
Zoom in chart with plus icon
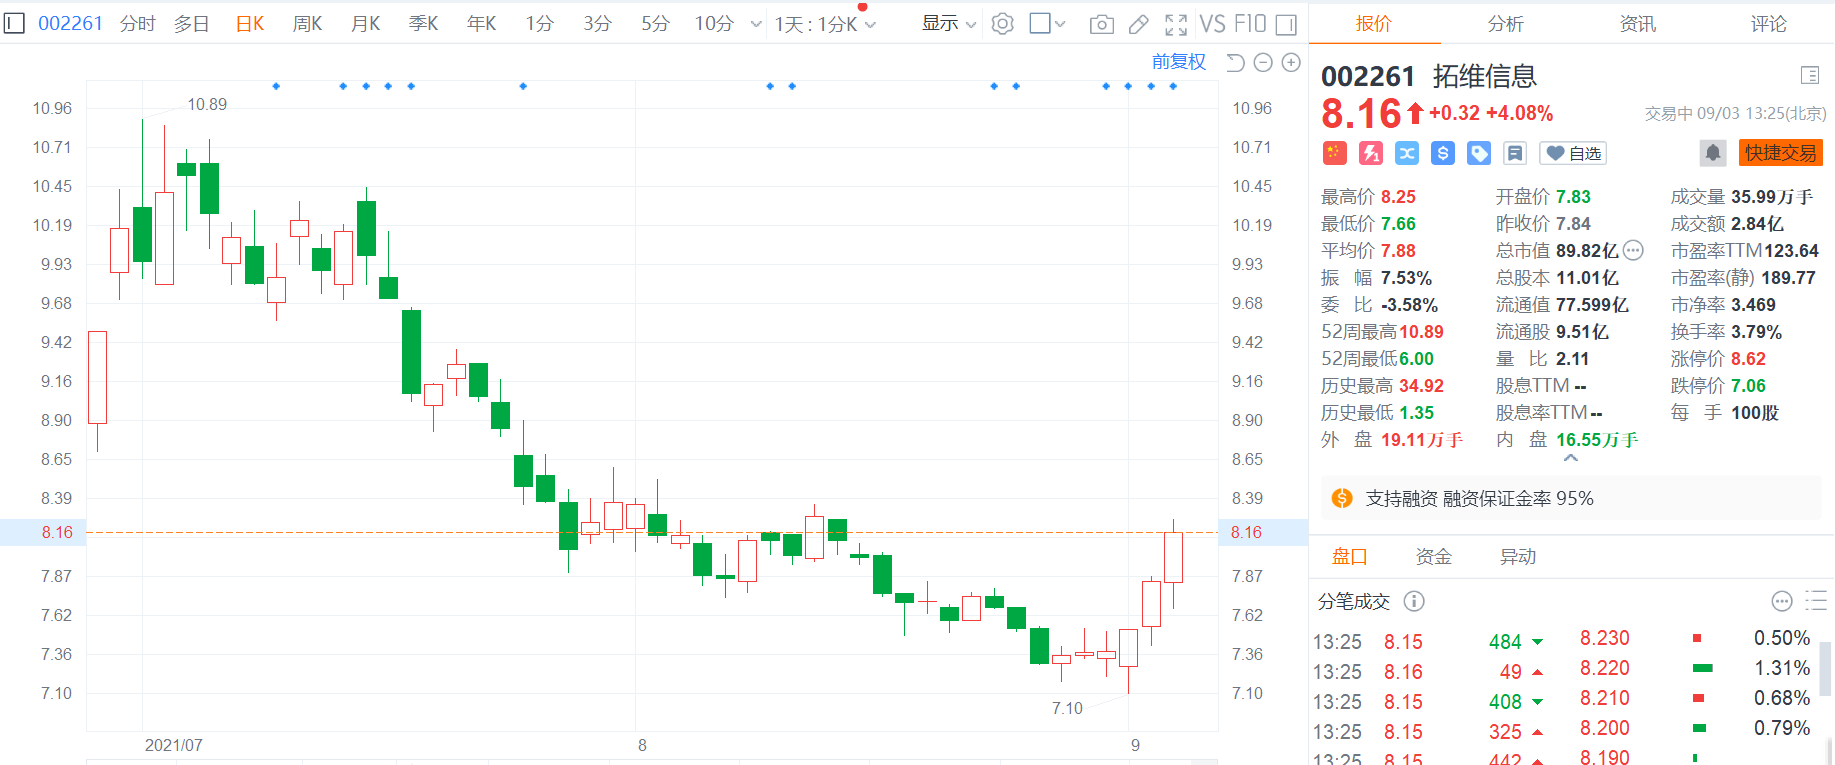pos(1291,63)
